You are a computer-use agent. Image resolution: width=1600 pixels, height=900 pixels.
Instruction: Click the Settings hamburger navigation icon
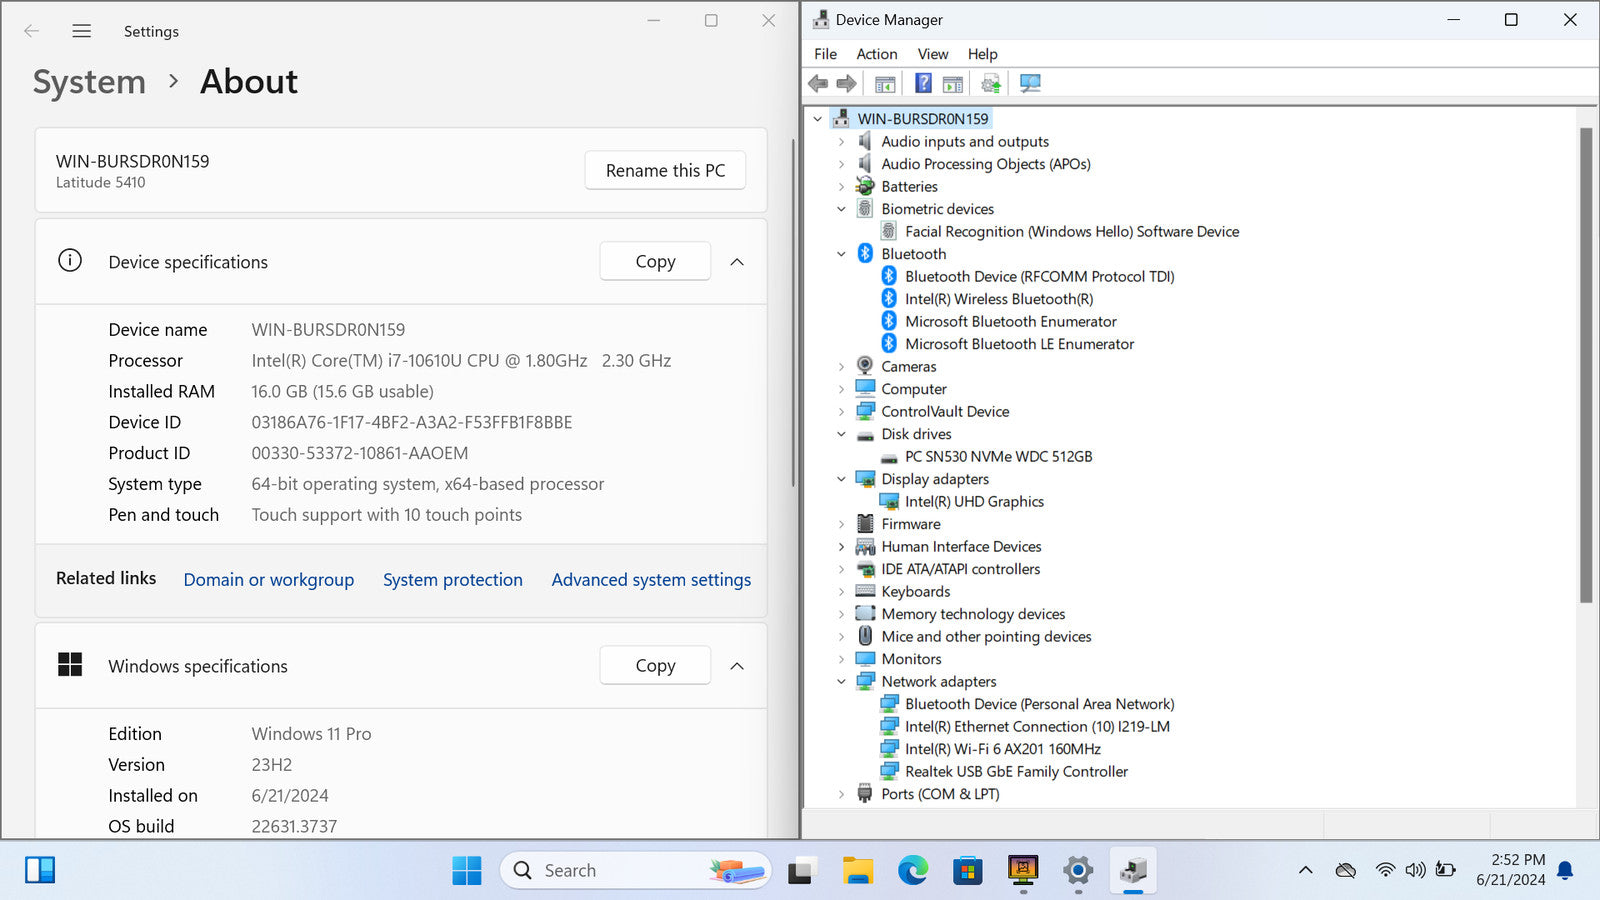click(x=82, y=31)
